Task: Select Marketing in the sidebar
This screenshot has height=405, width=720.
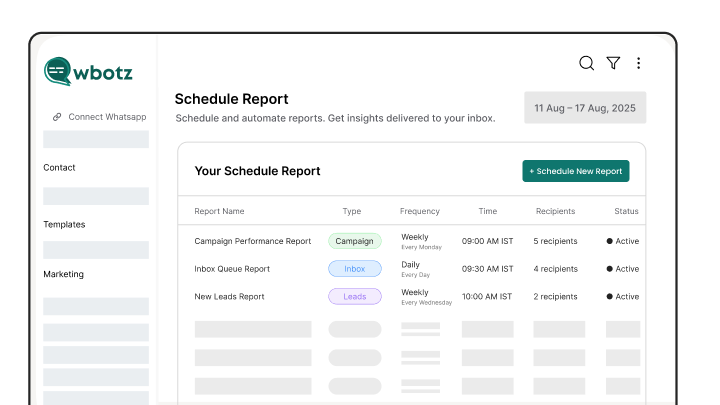Action: (63, 274)
